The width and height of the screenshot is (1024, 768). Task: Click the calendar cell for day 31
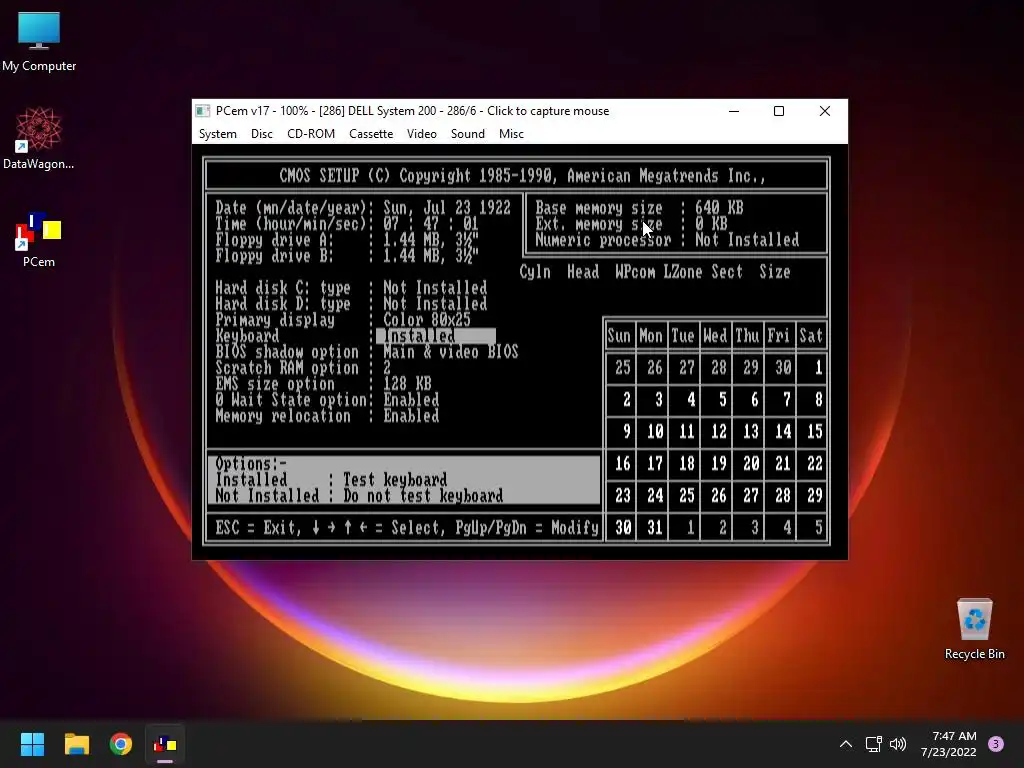click(654, 528)
